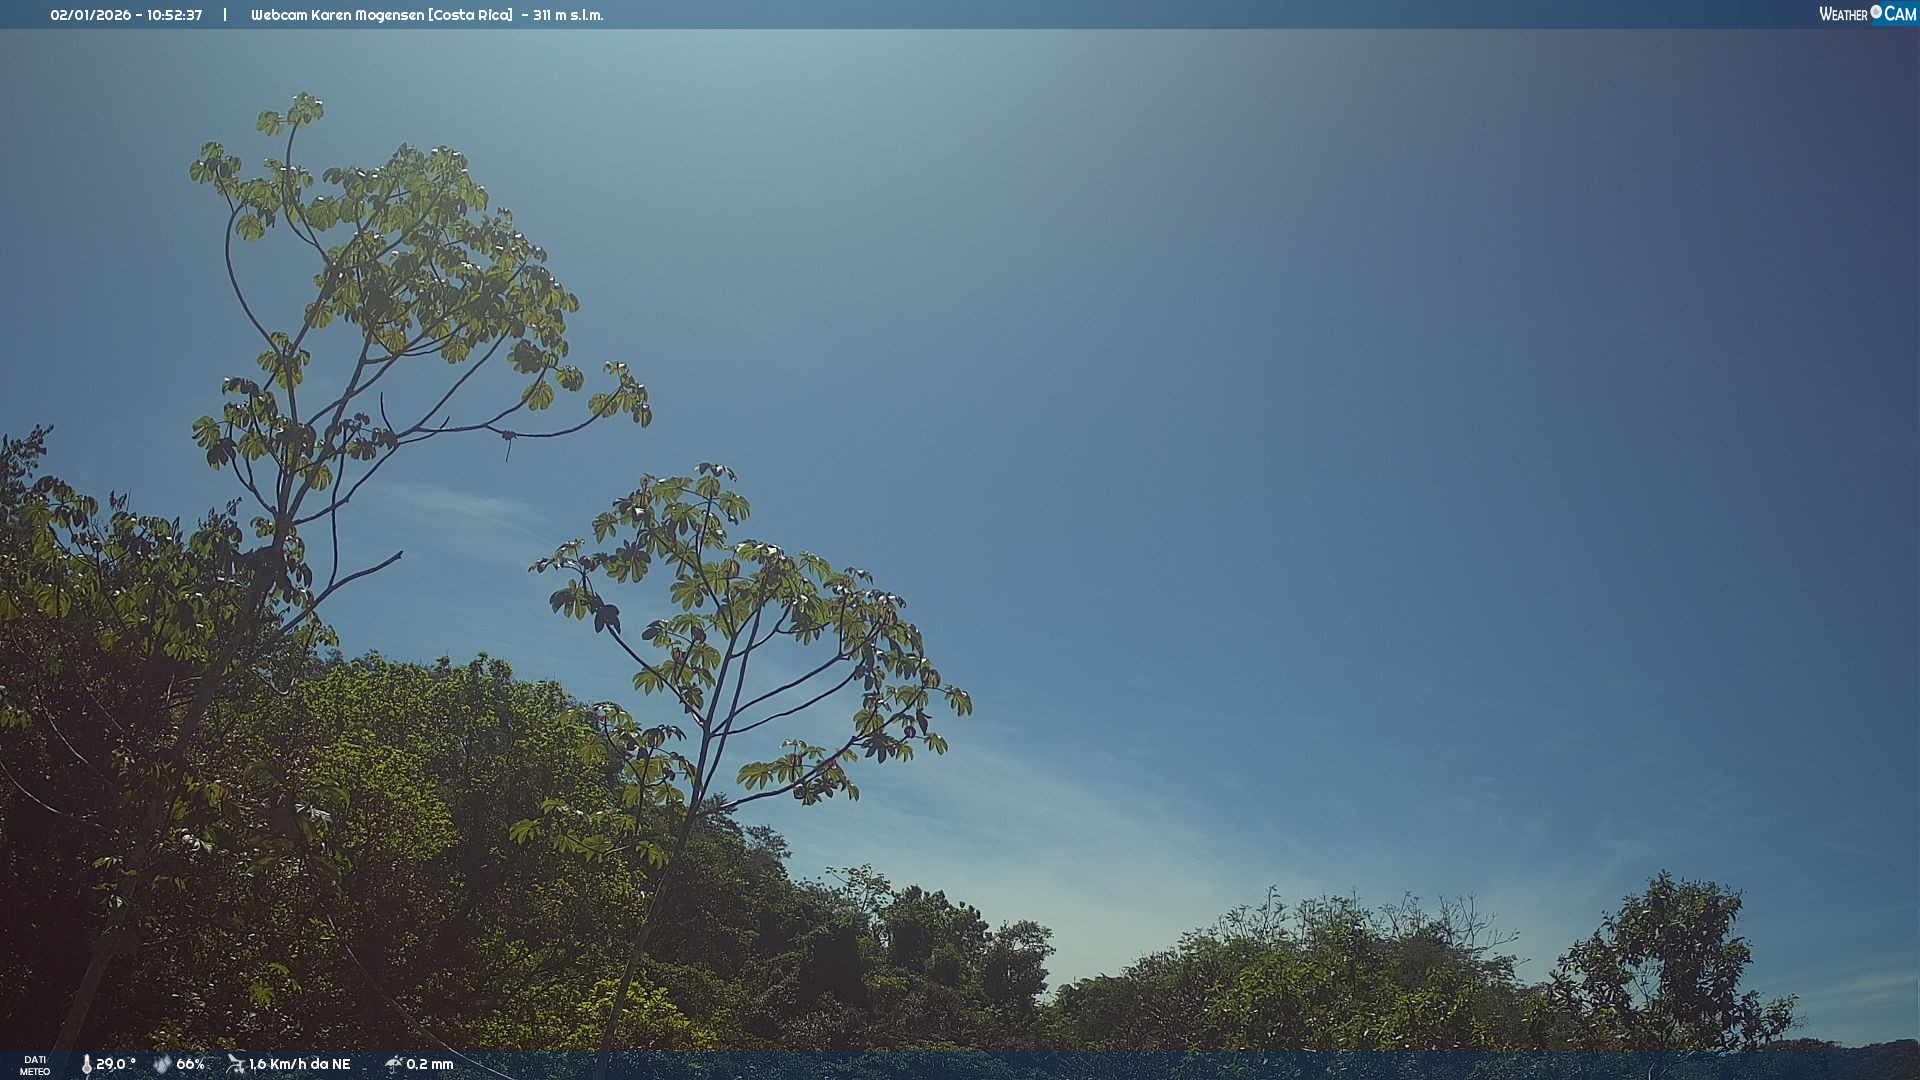Click the wind anemometer icon
The height and width of the screenshot is (1080, 1920).
[x=235, y=1064]
